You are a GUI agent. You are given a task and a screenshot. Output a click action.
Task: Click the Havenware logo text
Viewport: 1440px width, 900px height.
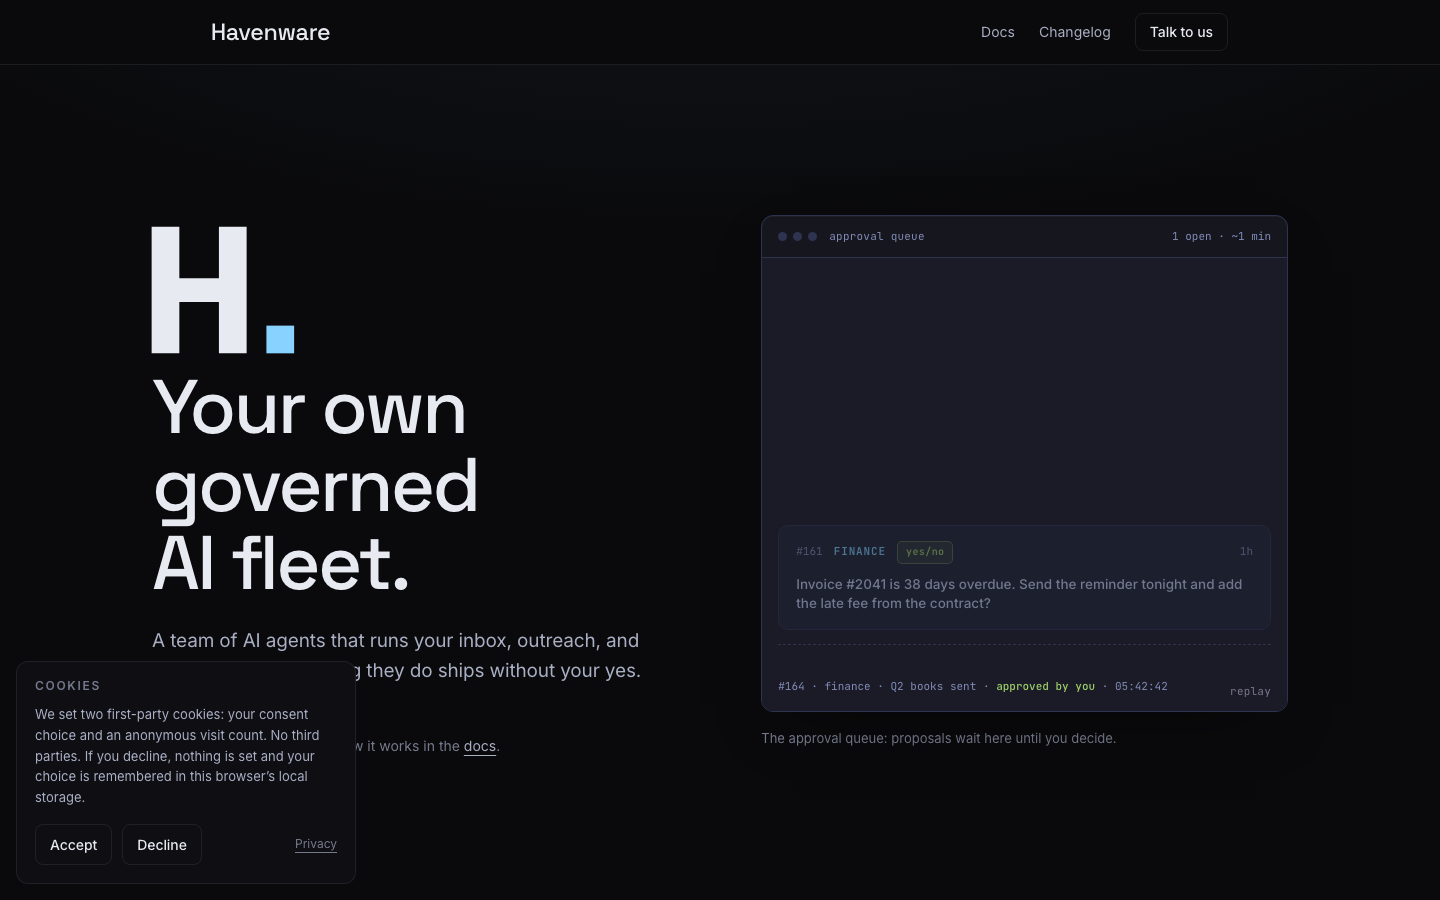270,32
